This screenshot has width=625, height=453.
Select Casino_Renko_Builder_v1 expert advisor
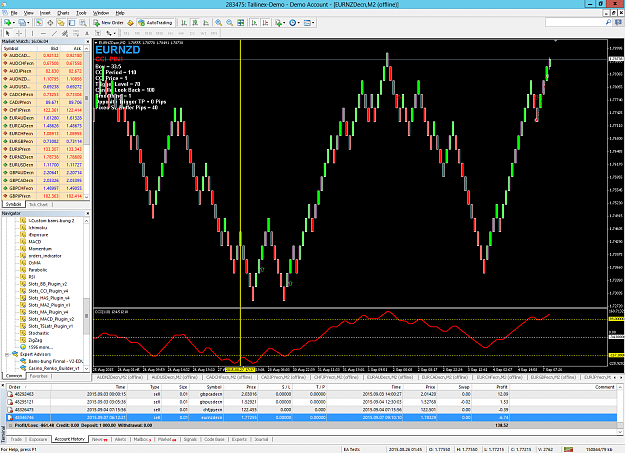[x=54, y=368]
